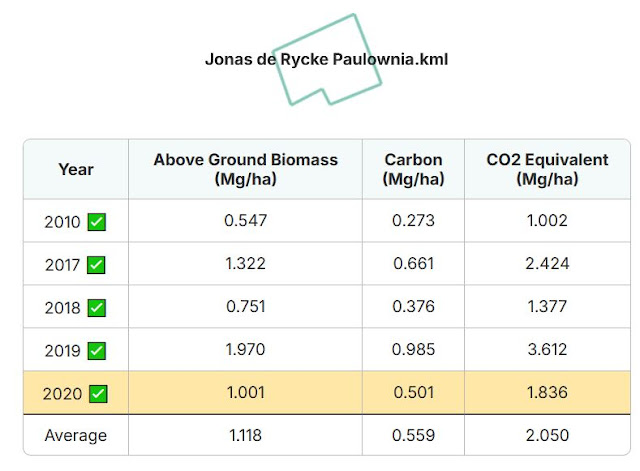Click the CO2 Equivalent column header

547,169
